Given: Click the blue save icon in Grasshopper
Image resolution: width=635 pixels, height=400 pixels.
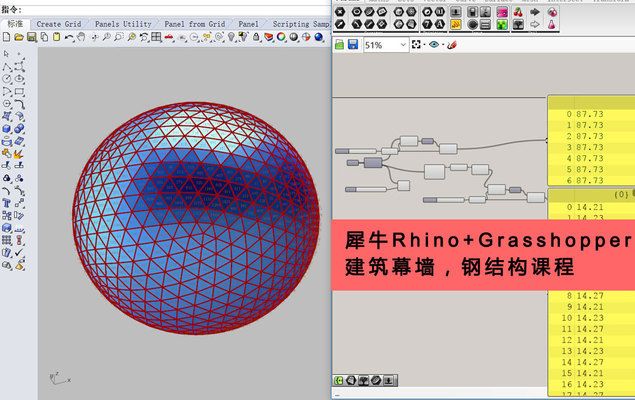Looking at the screenshot, I should tap(353, 46).
